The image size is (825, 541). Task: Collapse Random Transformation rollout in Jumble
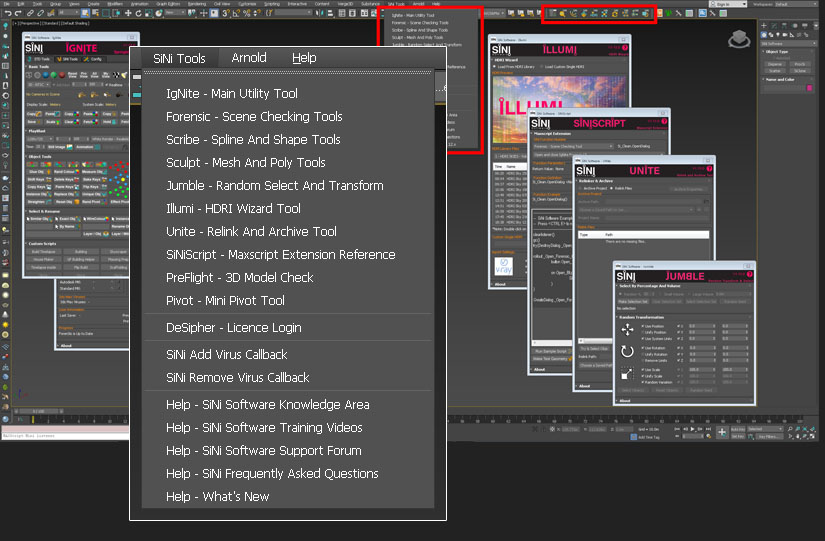tap(641, 317)
